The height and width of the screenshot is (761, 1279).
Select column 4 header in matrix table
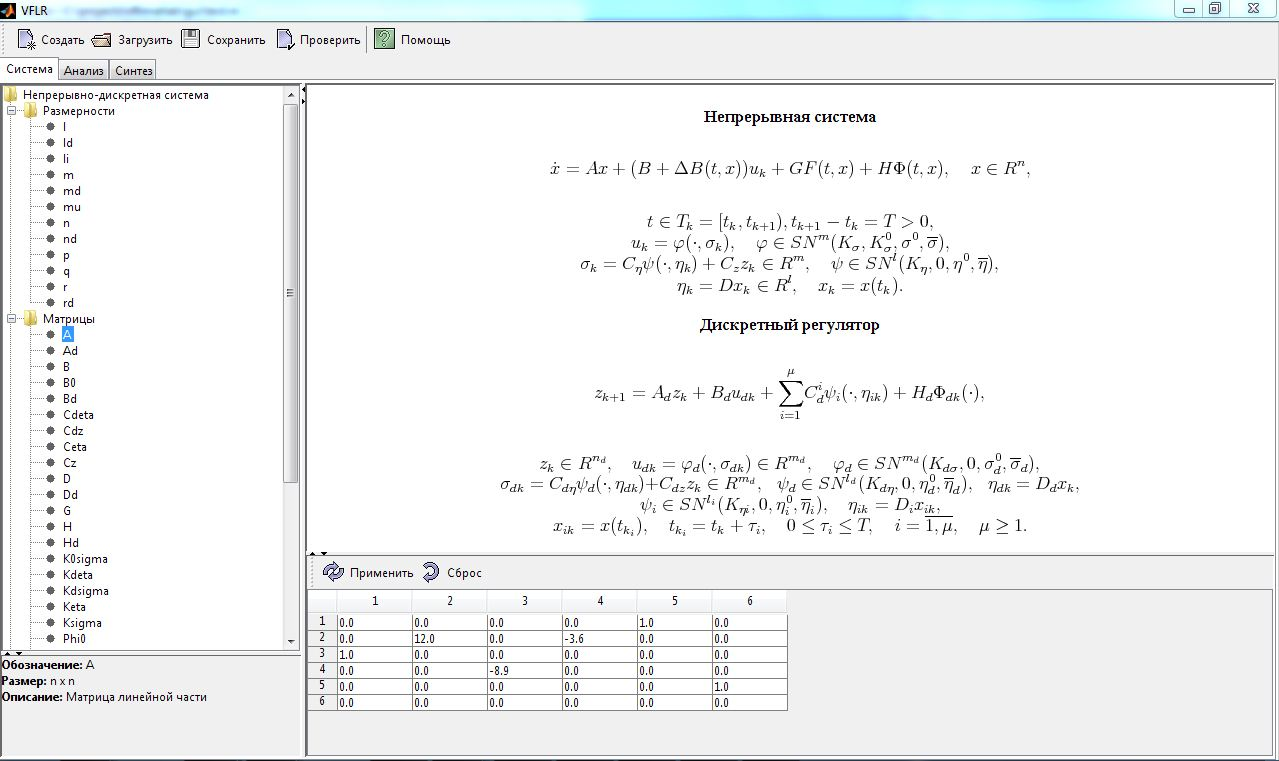click(599, 601)
